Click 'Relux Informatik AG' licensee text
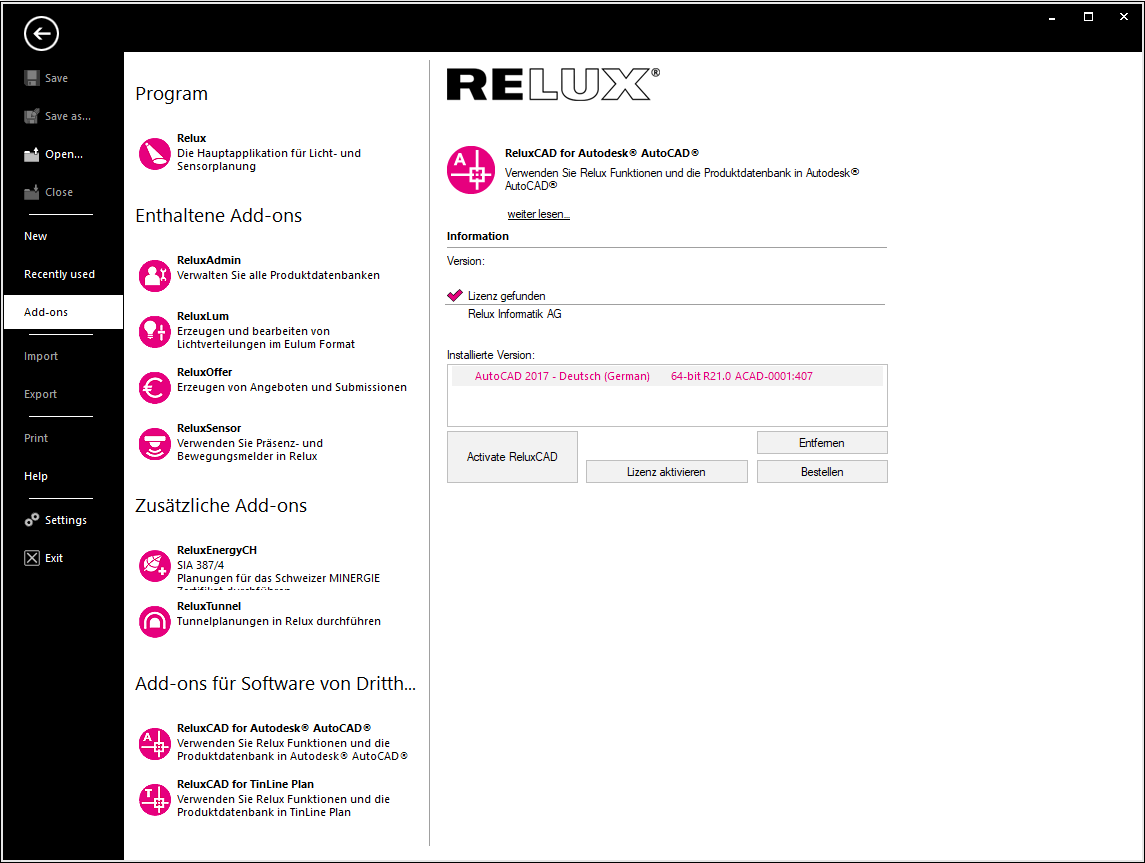The width and height of the screenshot is (1145, 863). (515, 314)
